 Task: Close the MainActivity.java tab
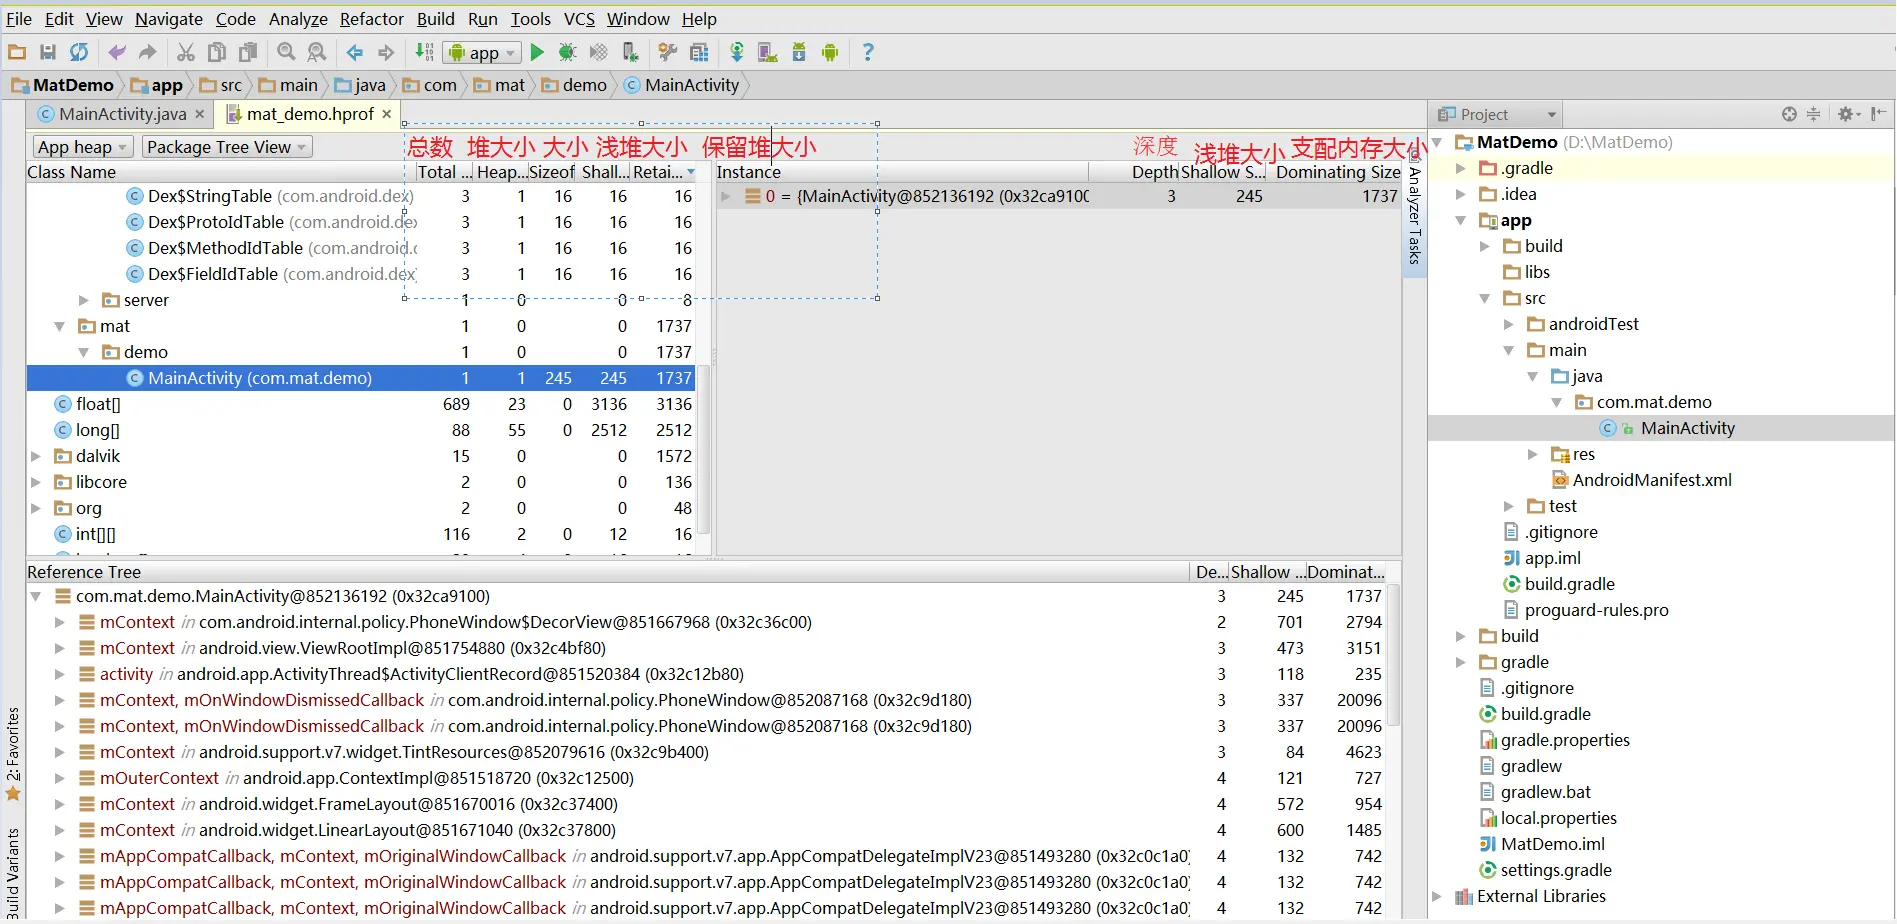[200, 114]
